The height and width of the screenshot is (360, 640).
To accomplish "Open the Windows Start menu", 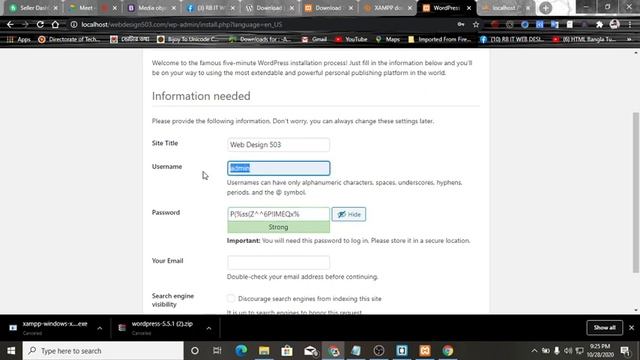I will [x=11, y=351].
